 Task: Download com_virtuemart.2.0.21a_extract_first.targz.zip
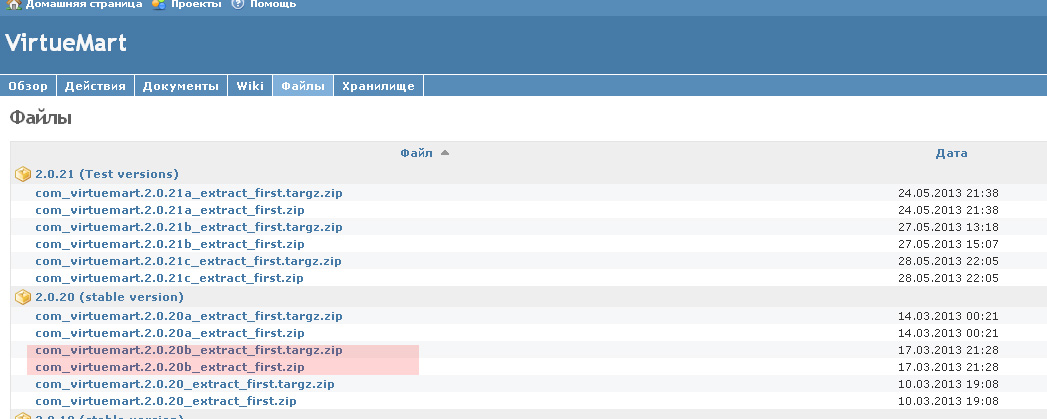tap(188, 193)
